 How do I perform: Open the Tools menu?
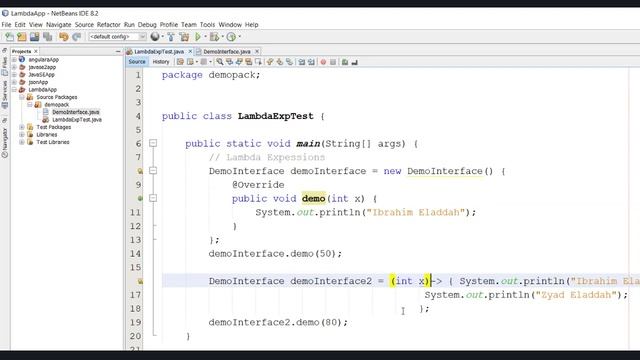pos(207,24)
